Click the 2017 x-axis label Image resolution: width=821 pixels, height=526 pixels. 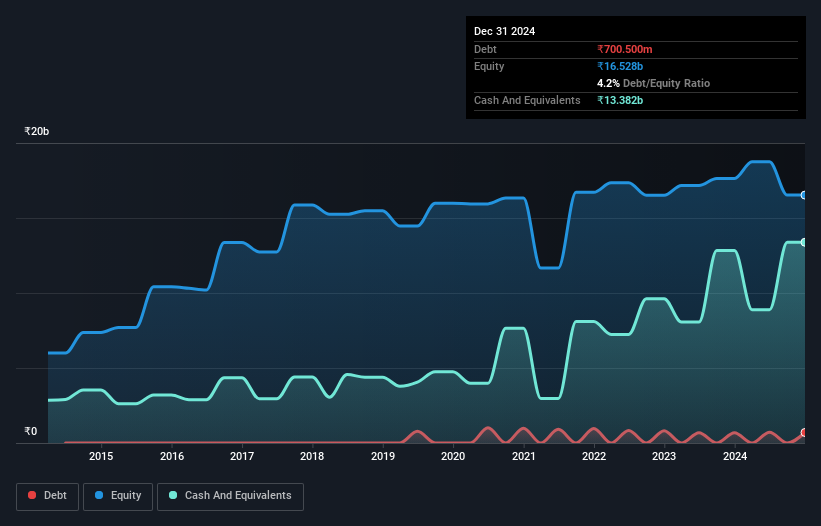pyautogui.click(x=242, y=456)
